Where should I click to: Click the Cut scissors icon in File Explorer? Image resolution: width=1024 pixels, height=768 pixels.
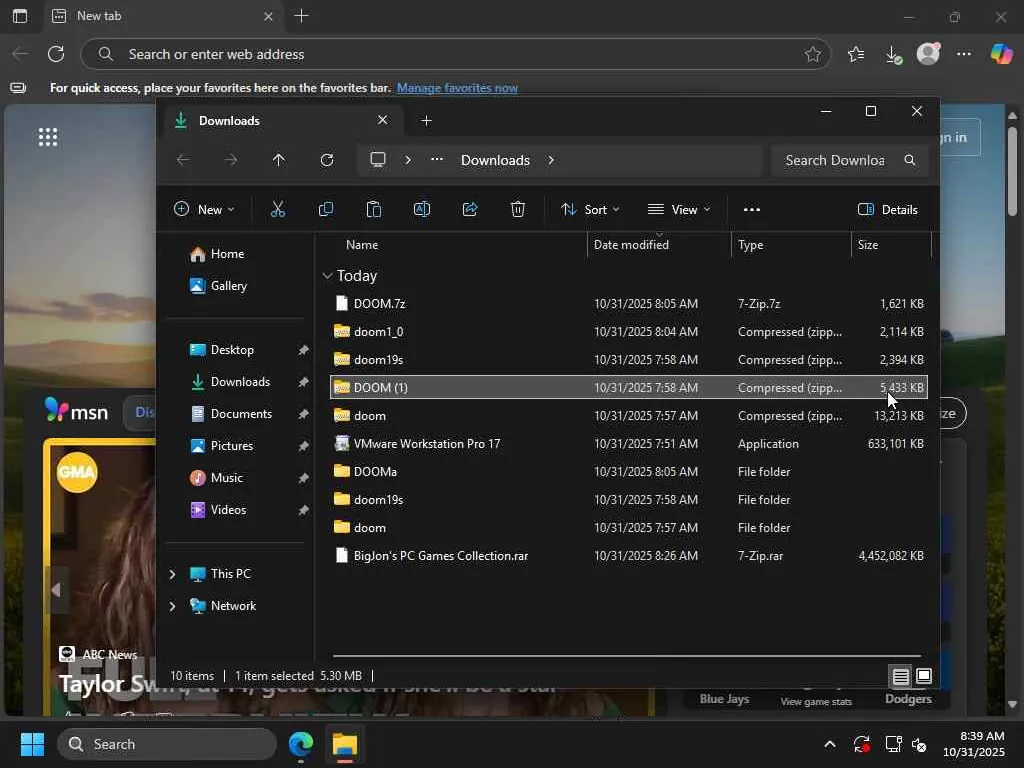click(x=278, y=209)
